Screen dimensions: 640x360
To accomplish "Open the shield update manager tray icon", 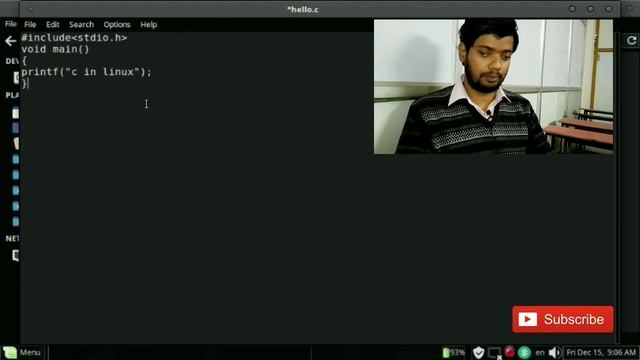I will [x=478, y=352].
